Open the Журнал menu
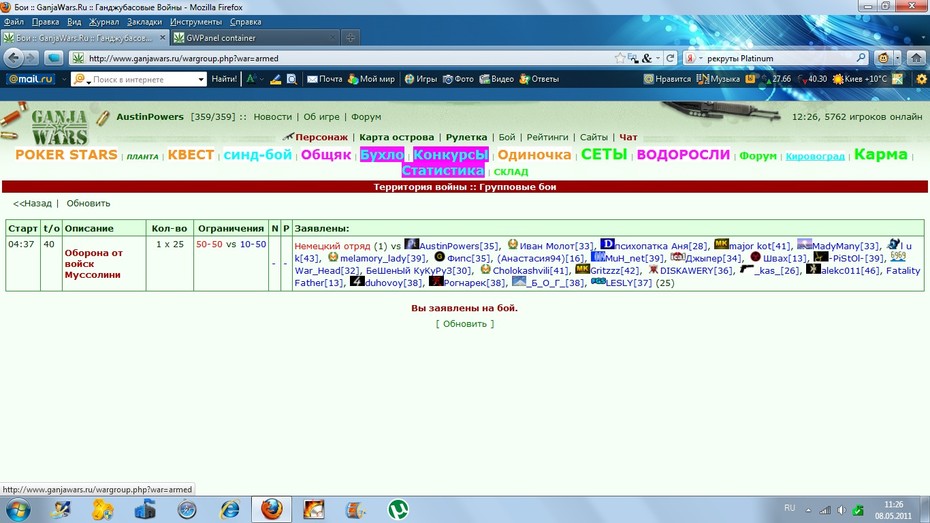The height and width of the screenshot is (523, 930). pyautogui.click(x=104, y=22)
